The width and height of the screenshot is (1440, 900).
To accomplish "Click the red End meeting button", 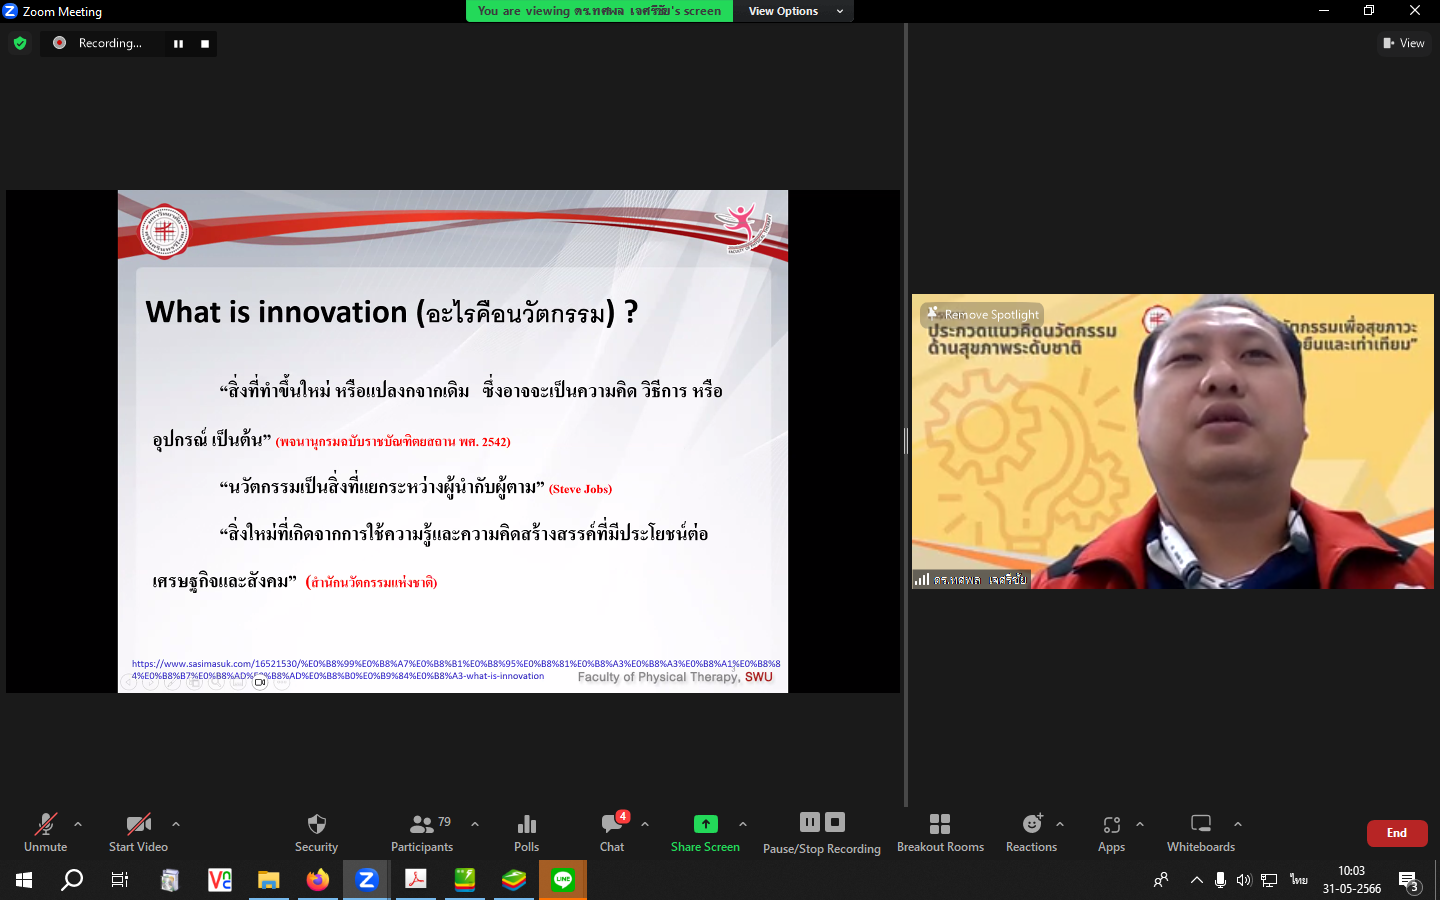I will click(1396, 833).
